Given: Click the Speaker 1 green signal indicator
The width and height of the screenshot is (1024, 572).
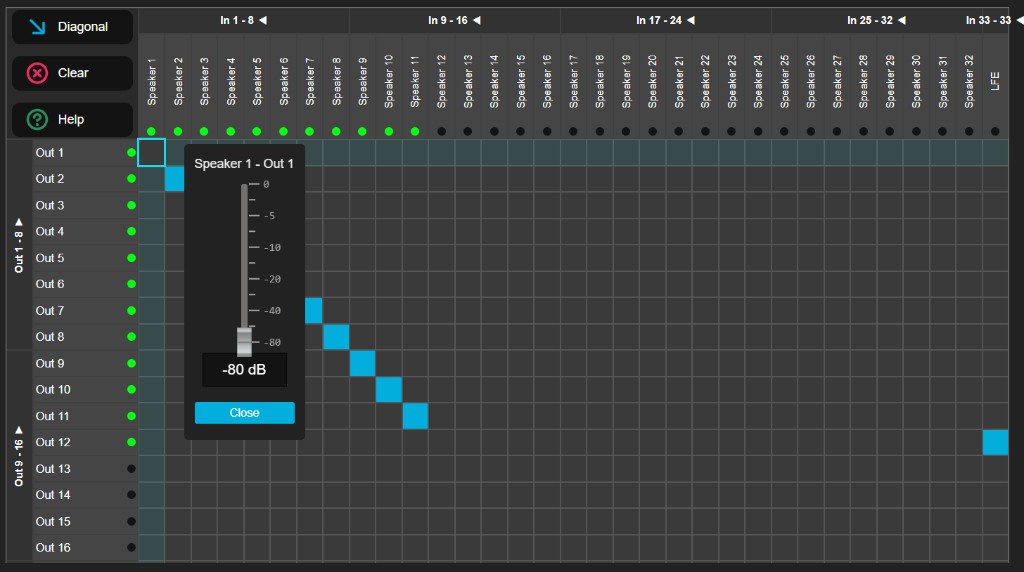Looking at the screenshot, I should pyautogui.click(x=152, y=131).
